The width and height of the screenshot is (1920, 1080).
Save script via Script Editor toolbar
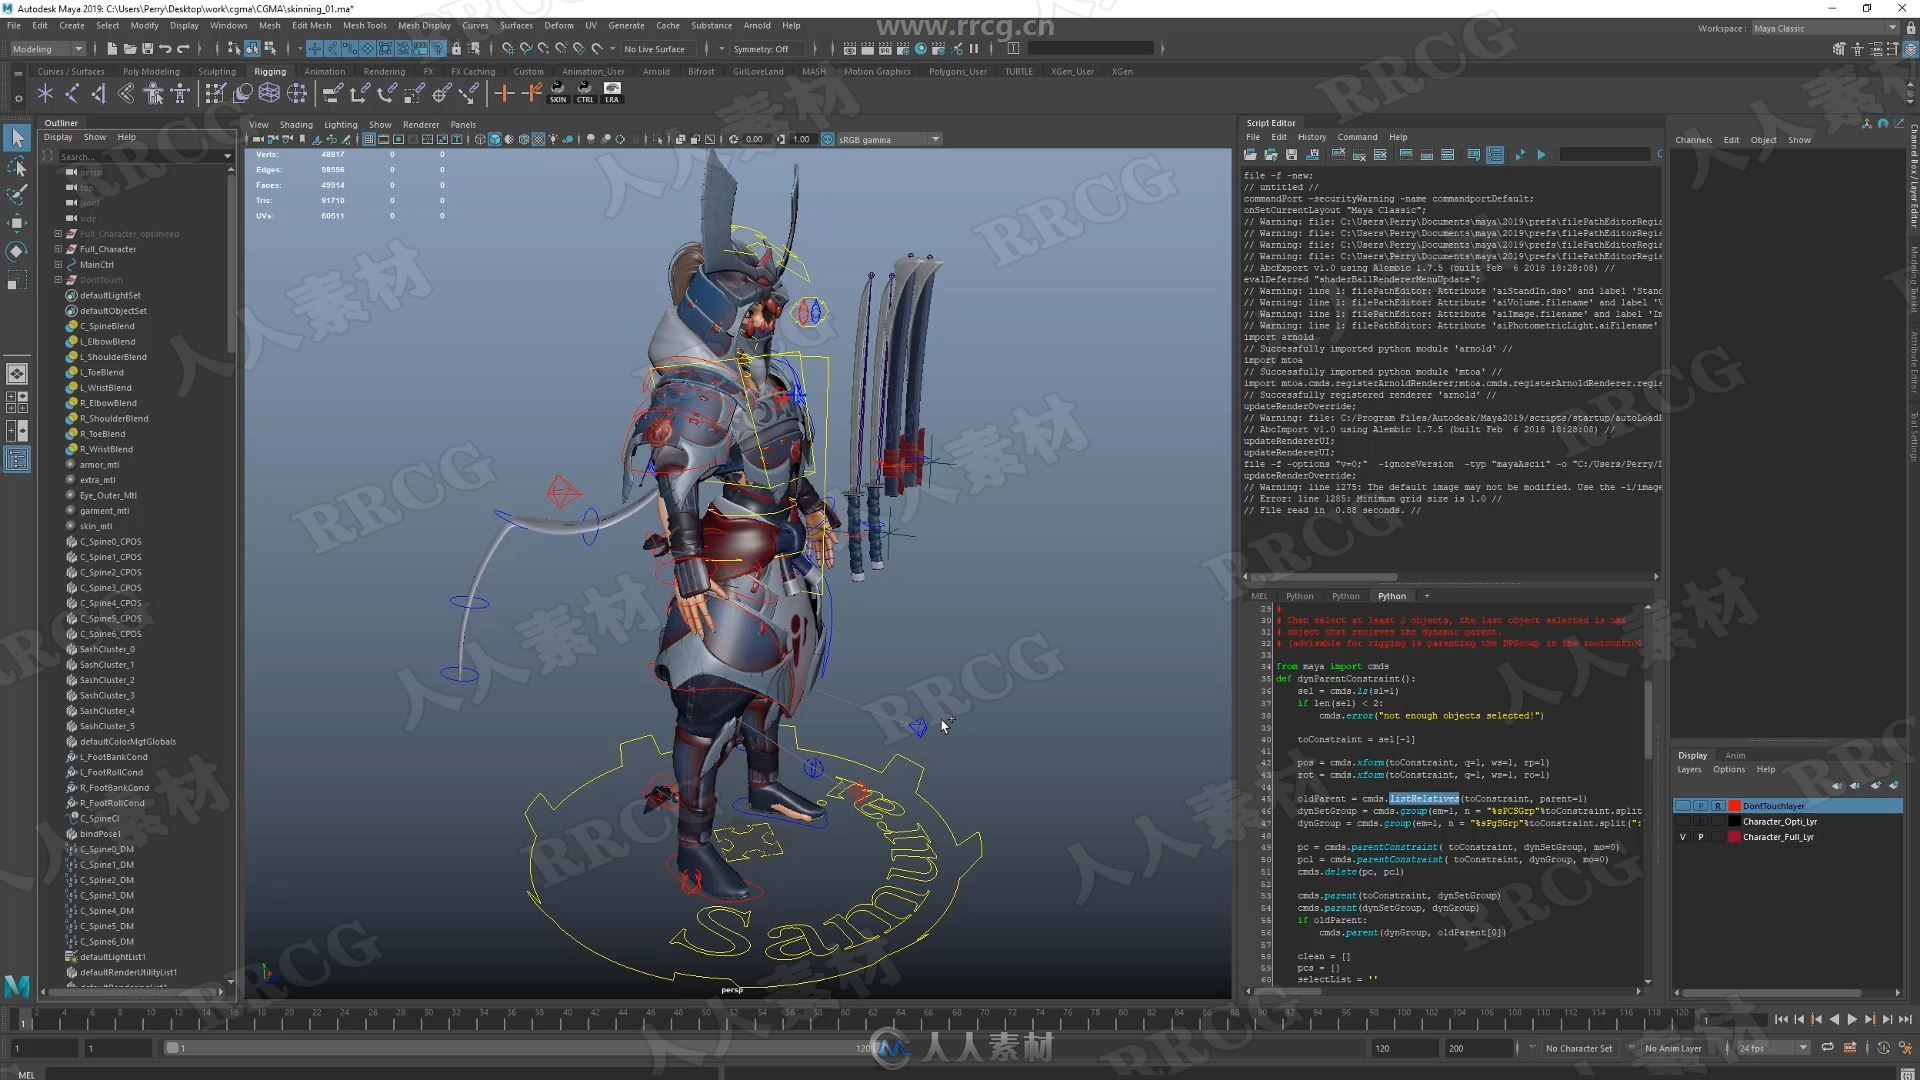[1291, 155]
